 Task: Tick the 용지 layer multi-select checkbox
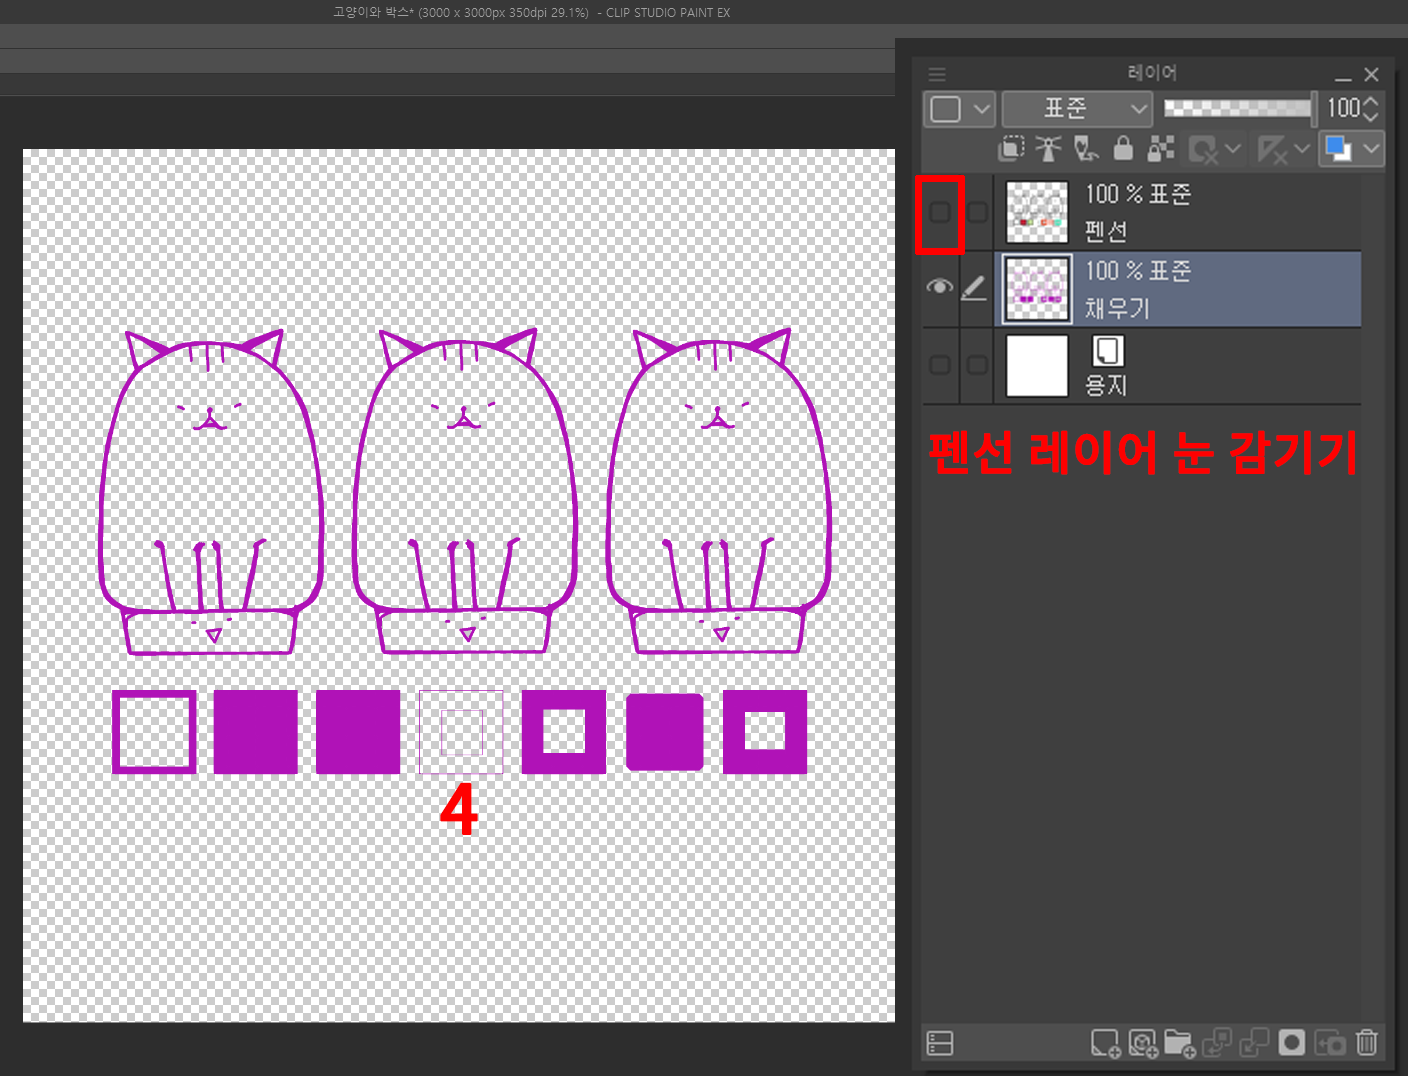coord(978,365)
